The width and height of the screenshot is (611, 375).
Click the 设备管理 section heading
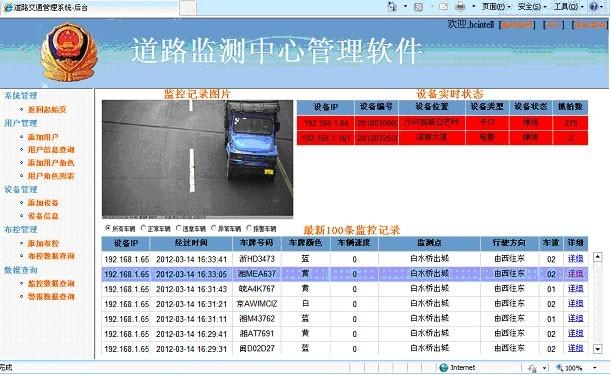tap(21, 189)
